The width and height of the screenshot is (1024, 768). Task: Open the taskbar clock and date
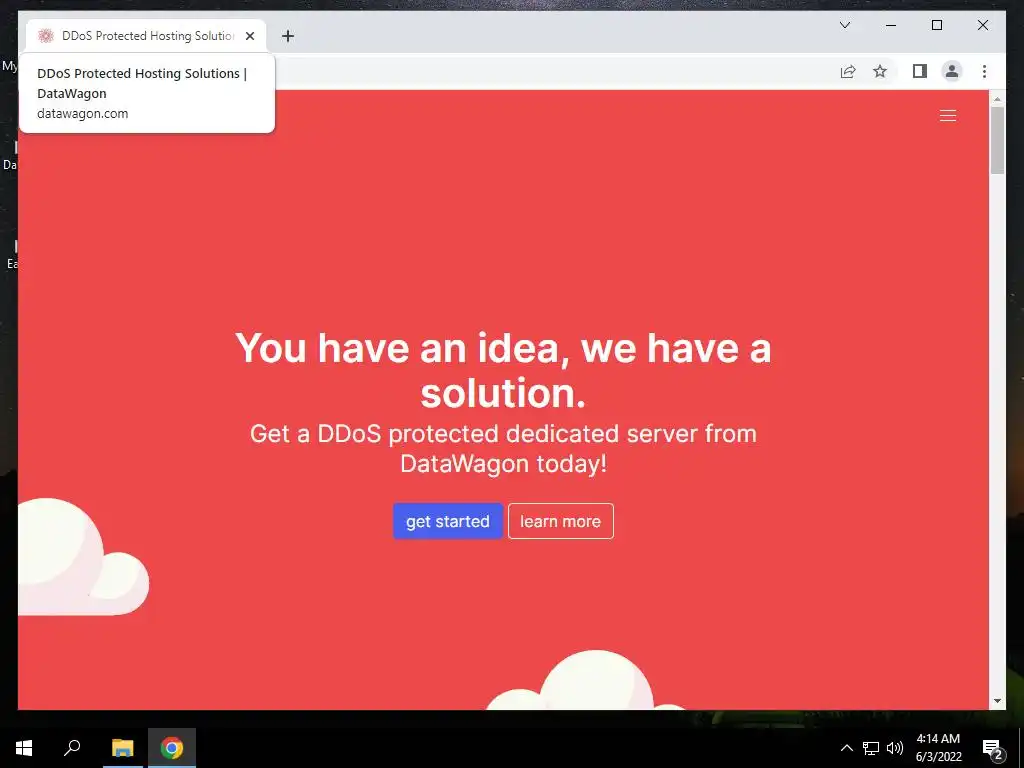(938, 748)
